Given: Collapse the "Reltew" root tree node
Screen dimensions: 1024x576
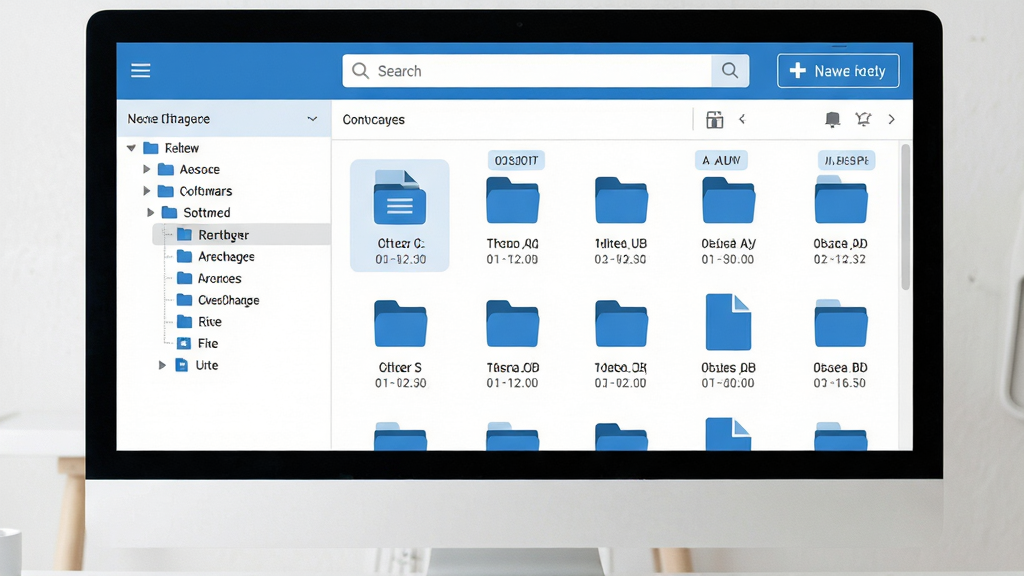Looking at the screenshot, I should click(x=131, y=148).
